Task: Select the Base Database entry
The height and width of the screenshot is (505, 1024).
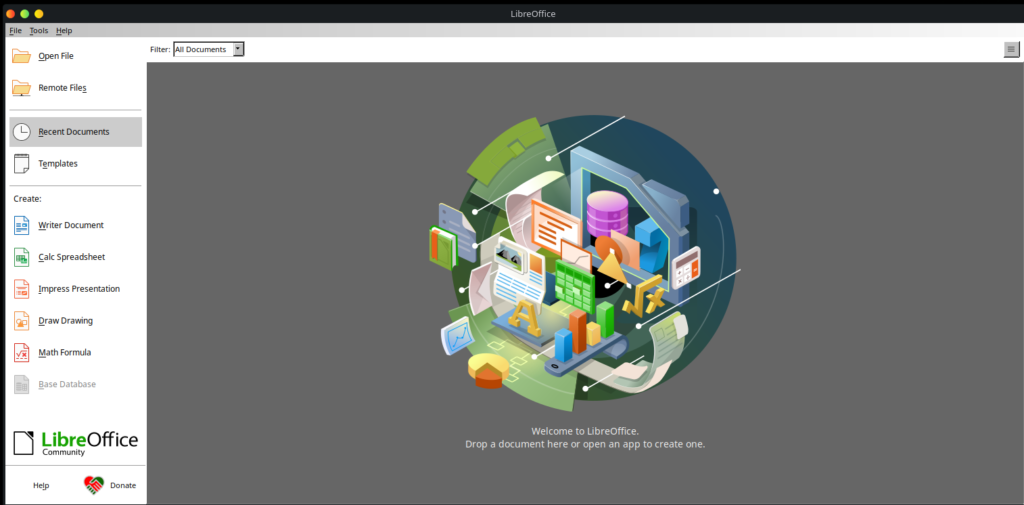Action: [x=66, y=385]
